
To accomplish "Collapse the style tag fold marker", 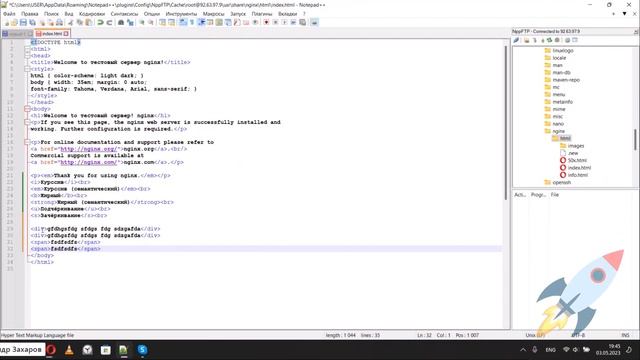I will point(27,69).
